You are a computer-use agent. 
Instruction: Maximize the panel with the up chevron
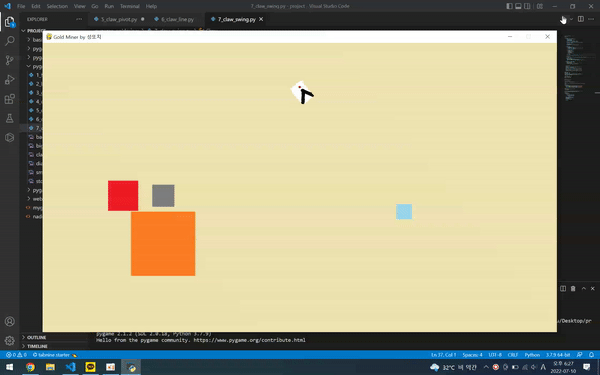tap(584, 289)
